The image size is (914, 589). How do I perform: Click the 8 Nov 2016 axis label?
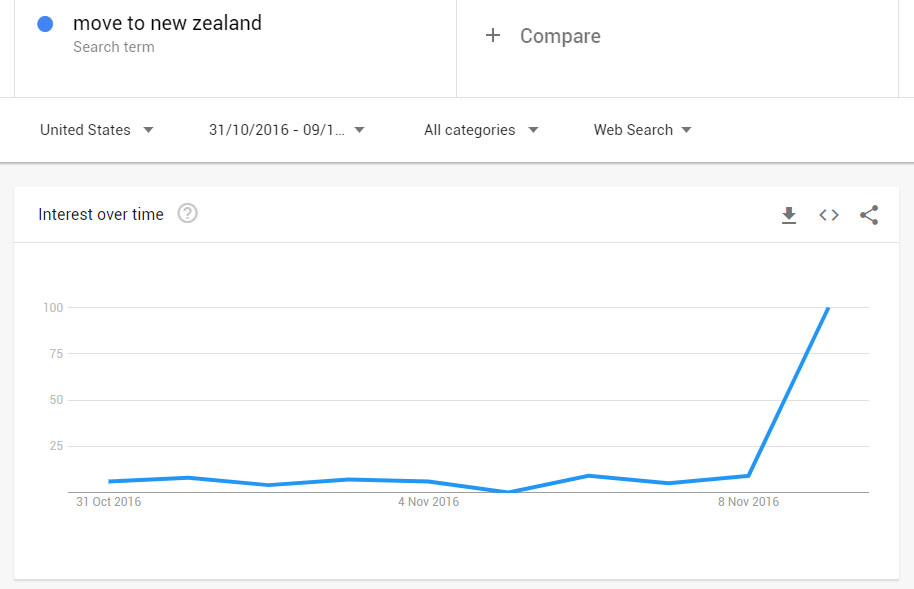(748, 502)
